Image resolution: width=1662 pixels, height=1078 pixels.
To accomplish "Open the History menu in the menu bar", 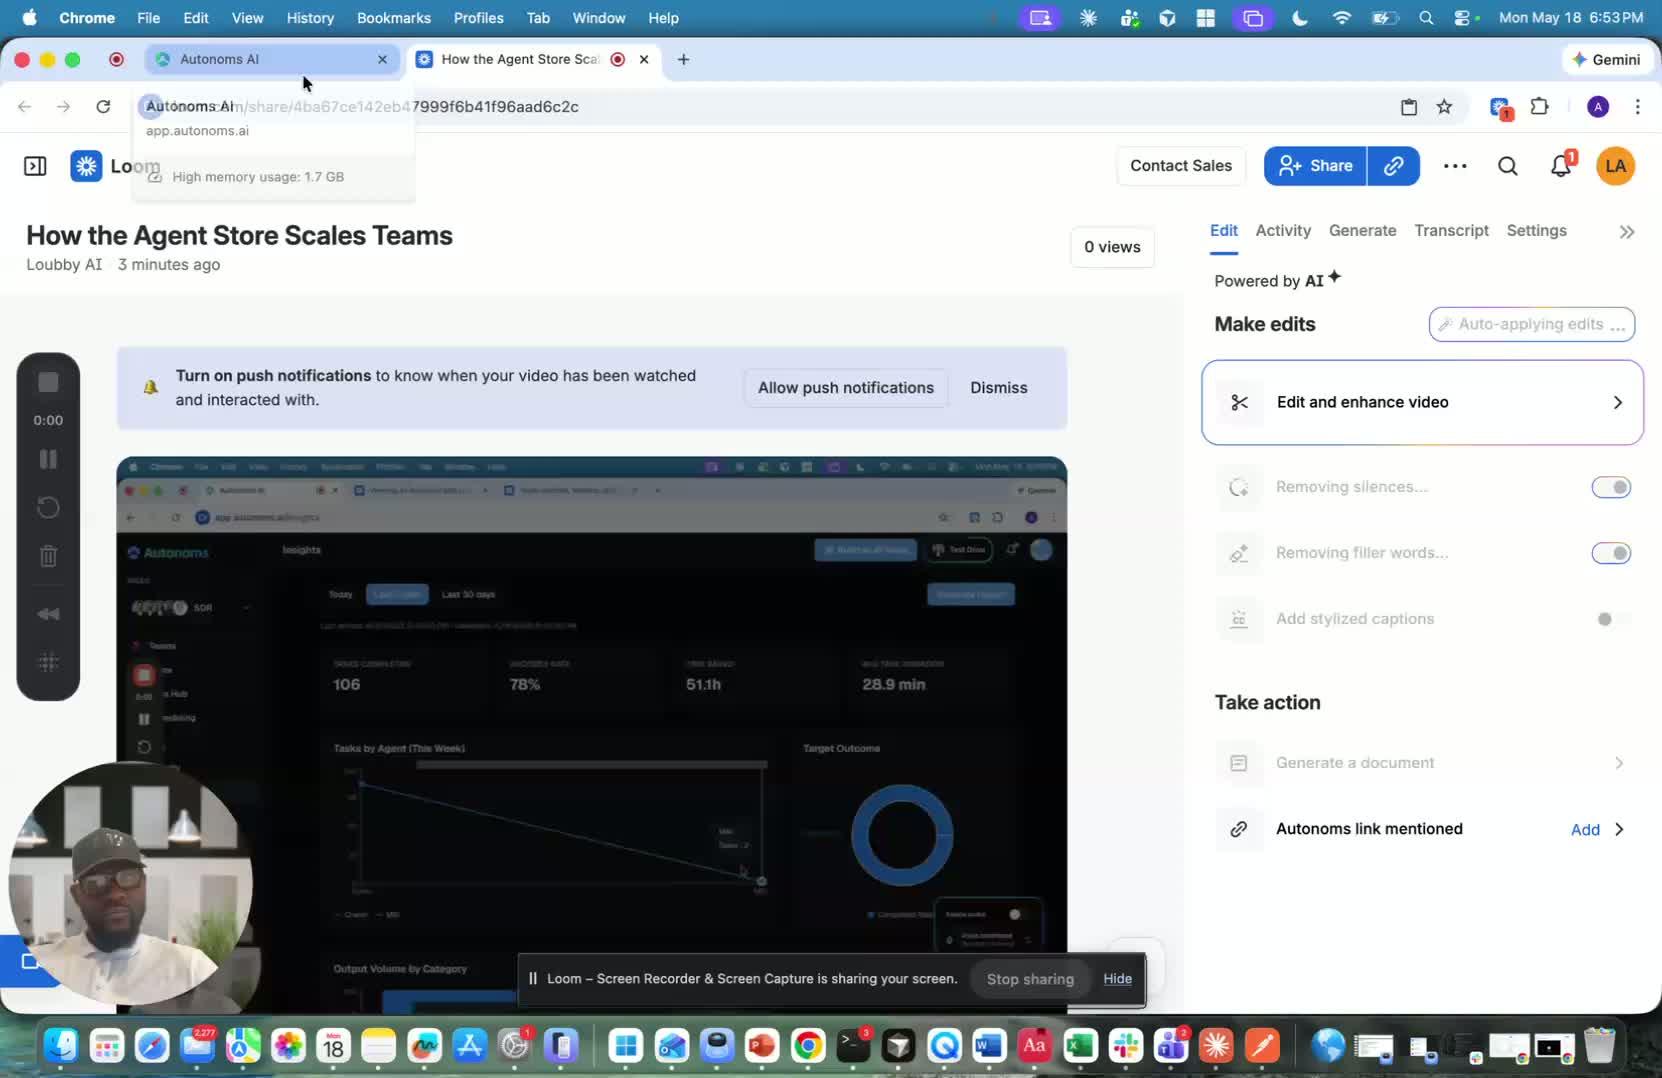I will point(310,18).
